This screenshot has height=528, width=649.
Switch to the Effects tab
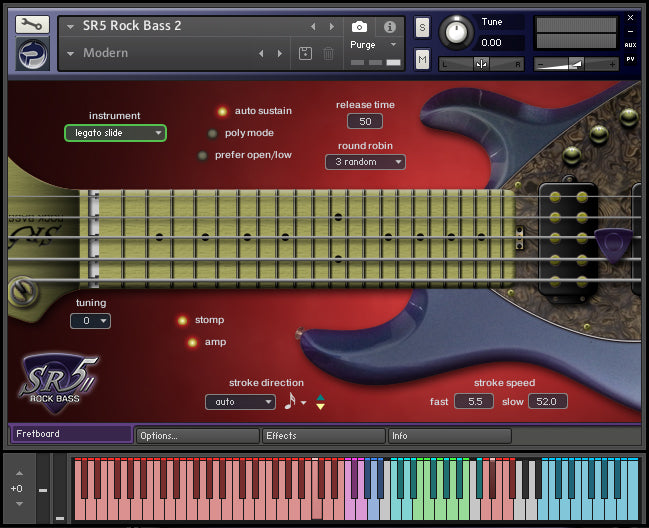[323, 436]
